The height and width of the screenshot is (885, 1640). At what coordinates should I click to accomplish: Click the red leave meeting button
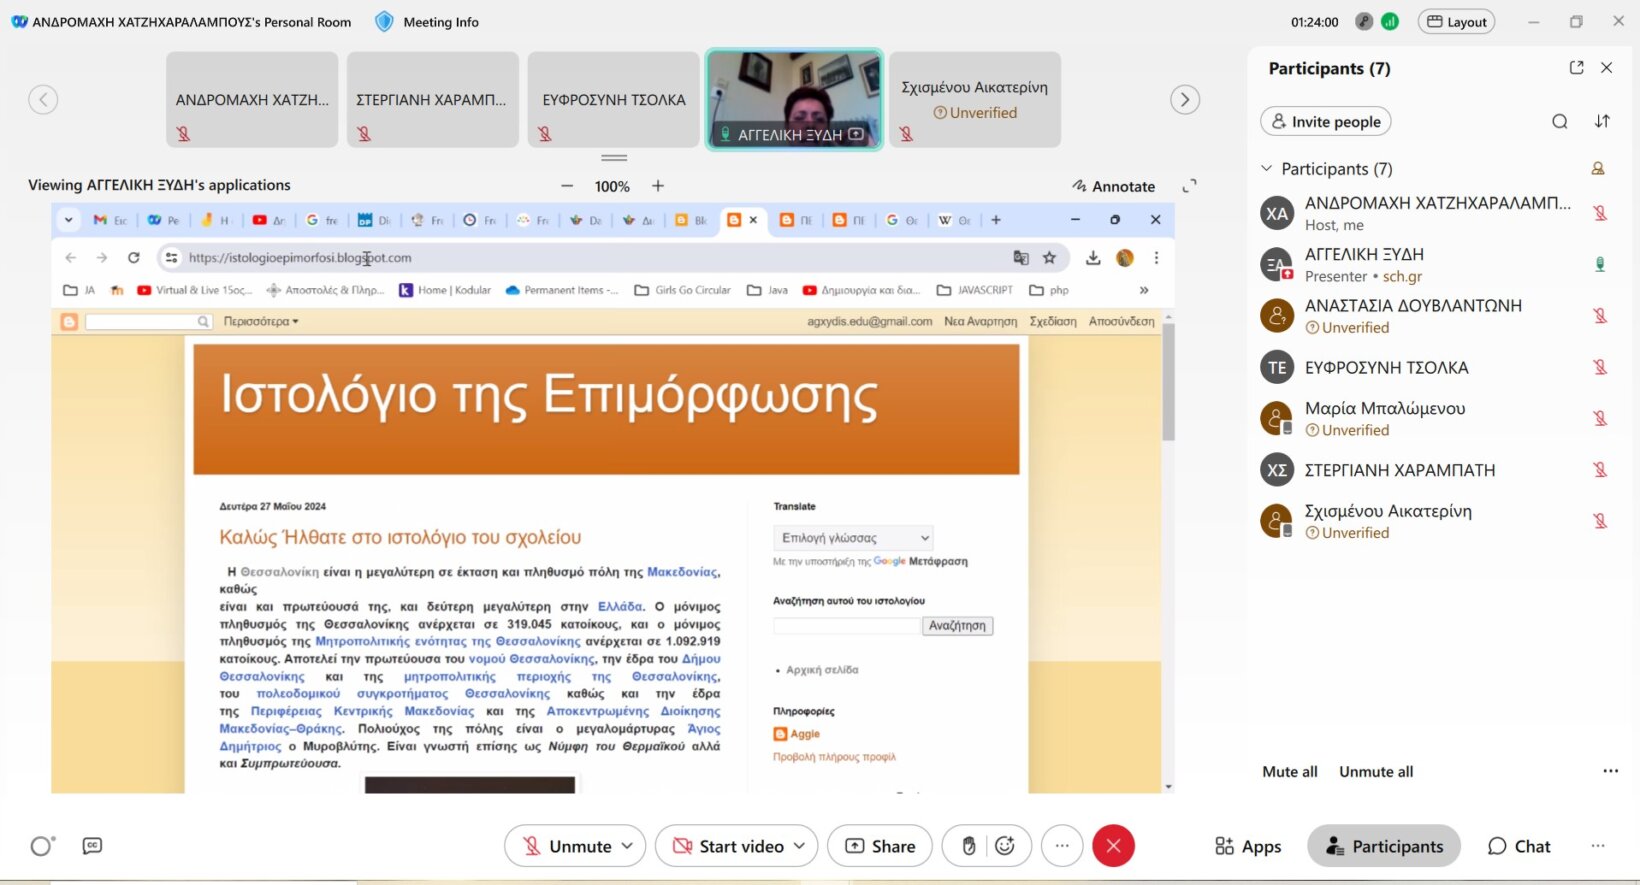pyautogui.click(x=1113, y=846)
